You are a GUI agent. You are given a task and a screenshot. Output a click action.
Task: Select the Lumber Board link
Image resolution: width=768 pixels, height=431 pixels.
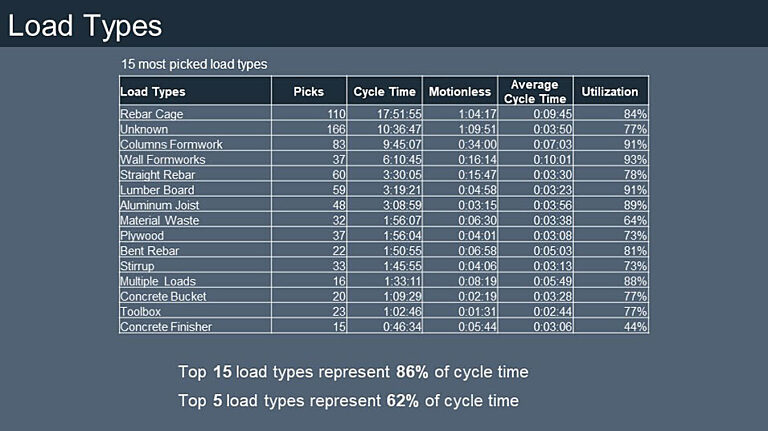click(x=157, y=190)
